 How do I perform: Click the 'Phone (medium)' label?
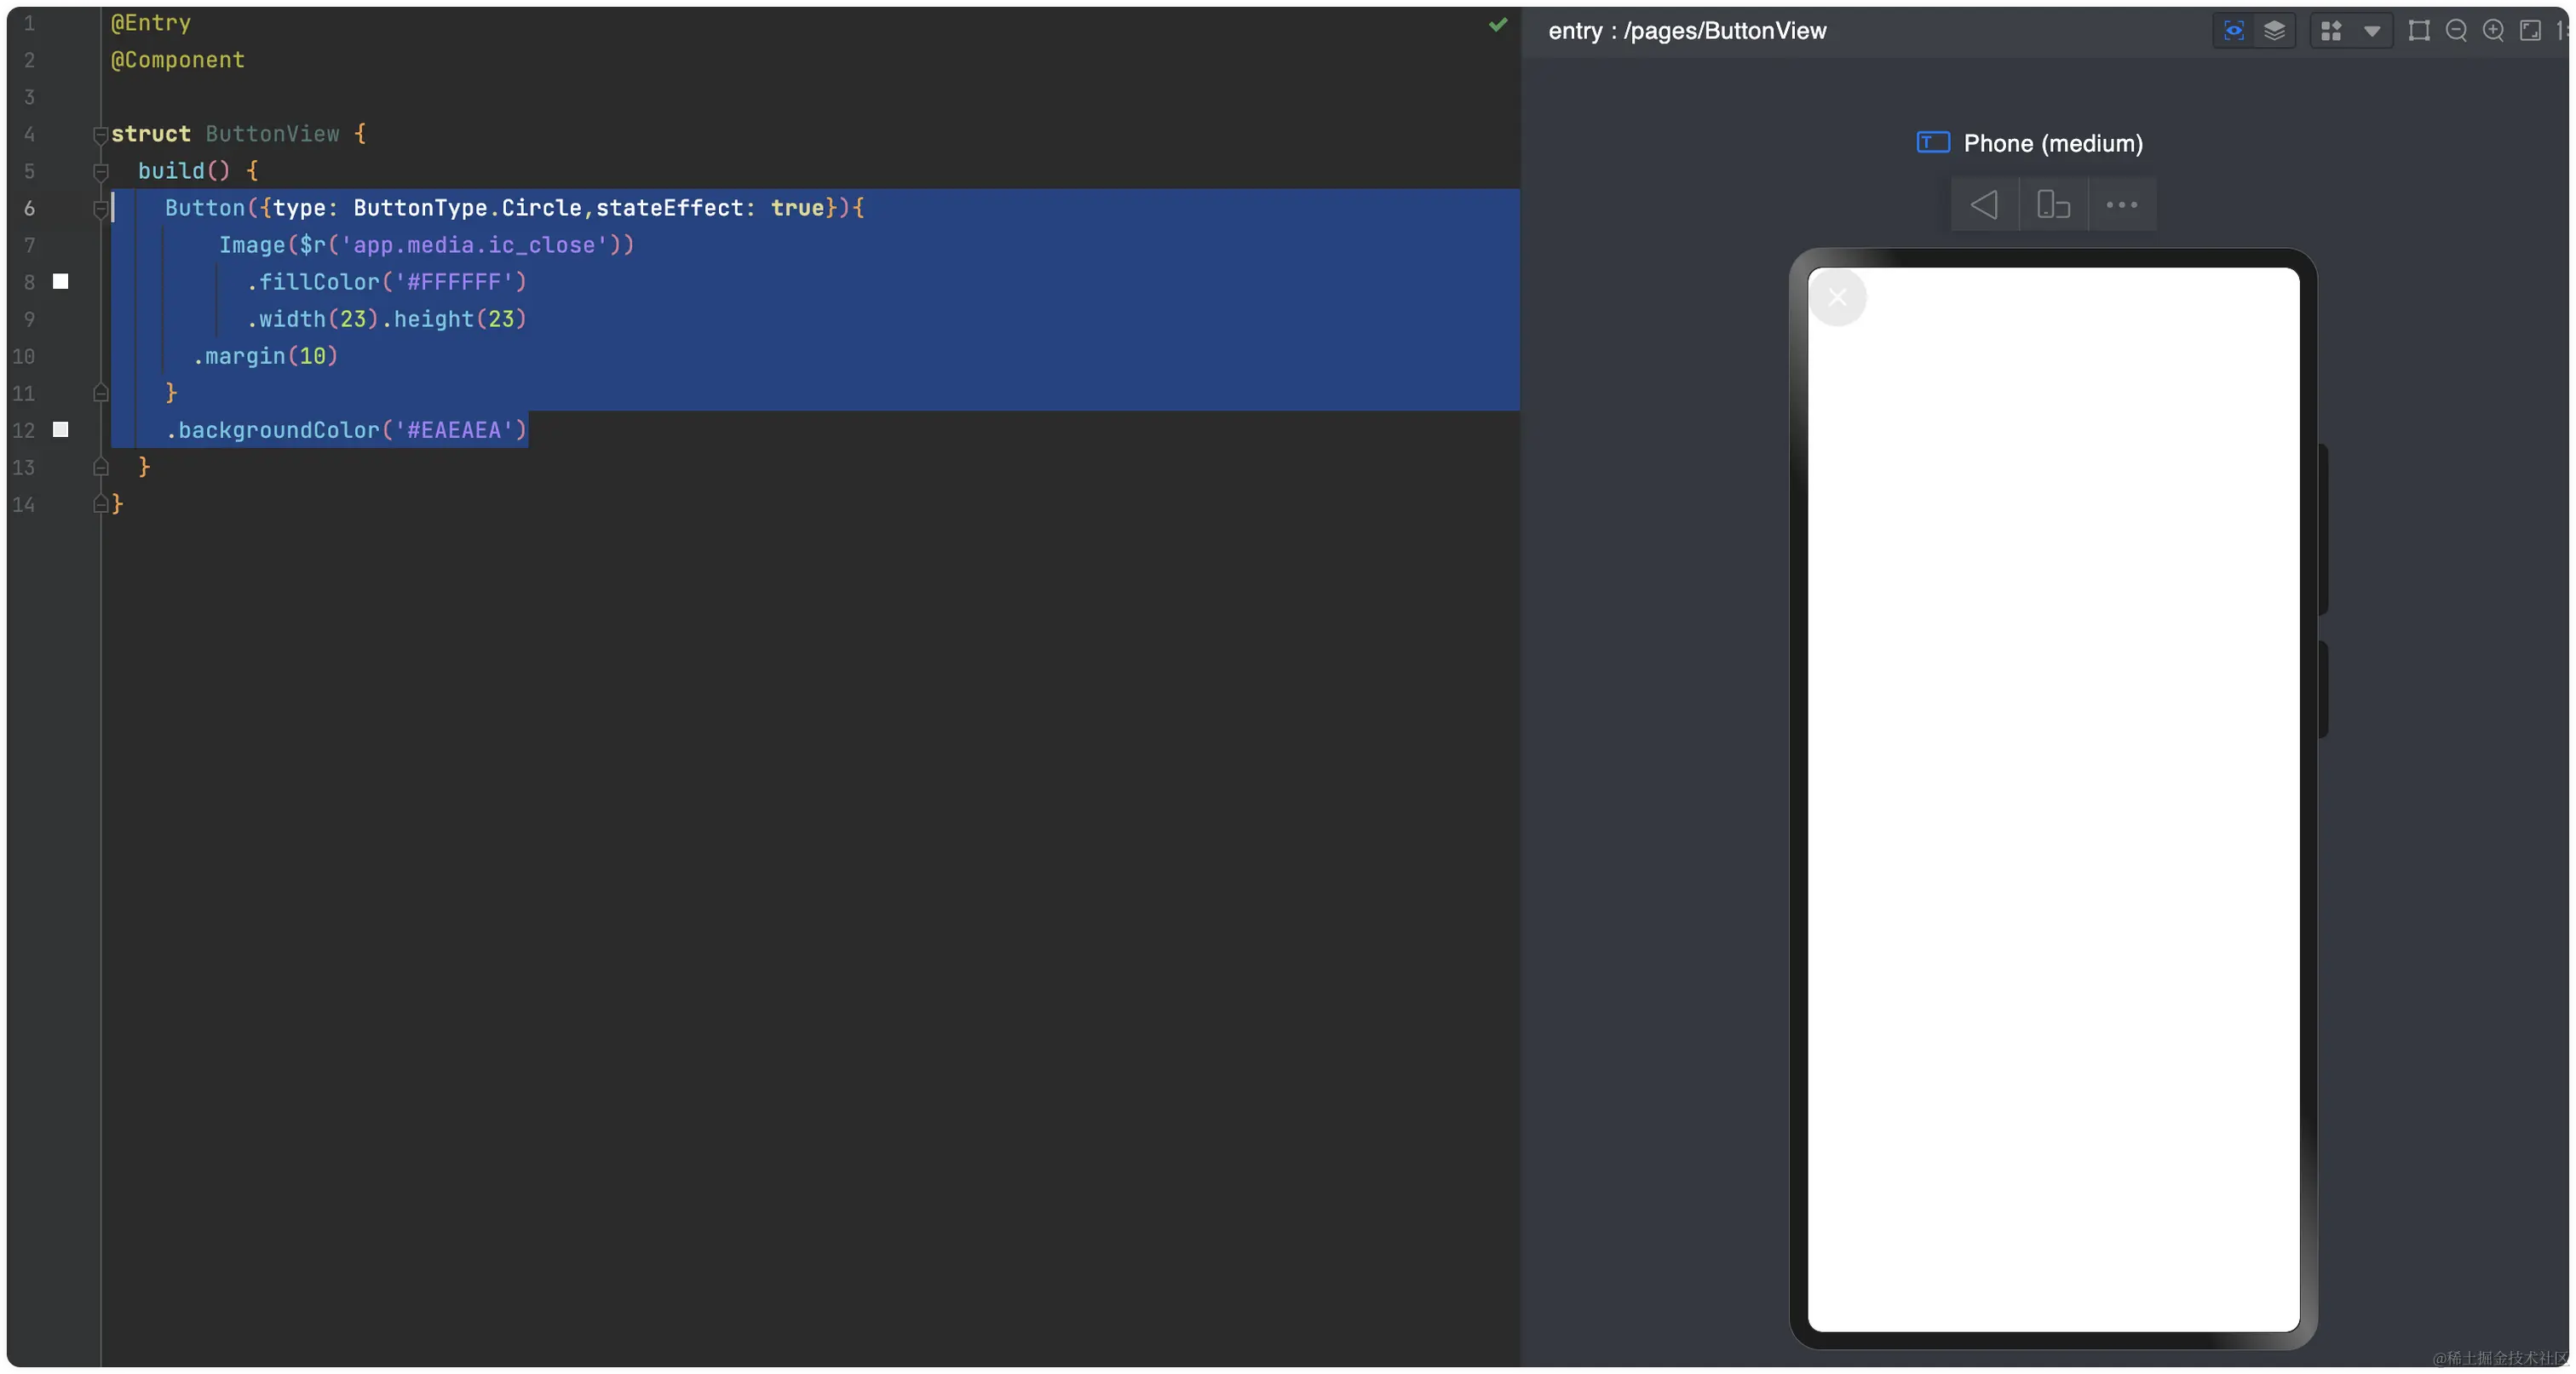[2053, 143]
